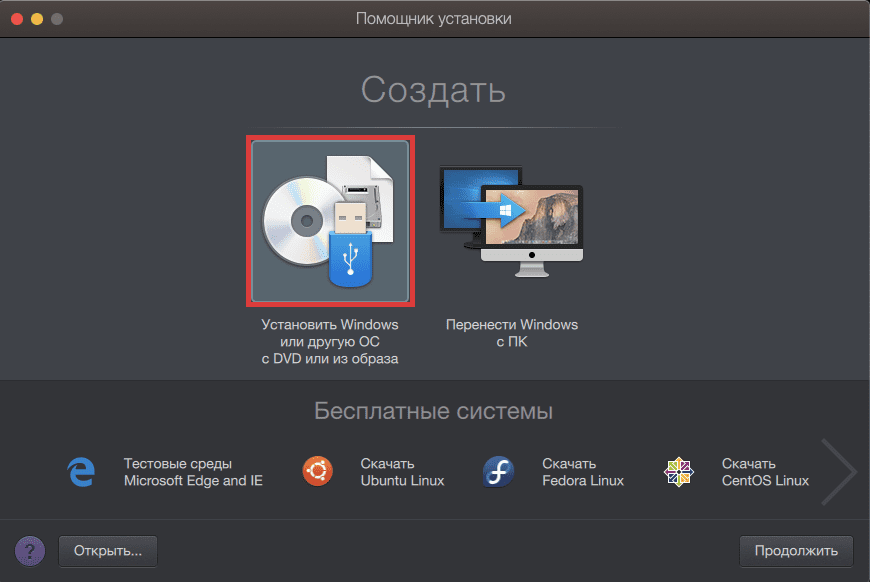Minimize the window with yellow button

[37, 19]
